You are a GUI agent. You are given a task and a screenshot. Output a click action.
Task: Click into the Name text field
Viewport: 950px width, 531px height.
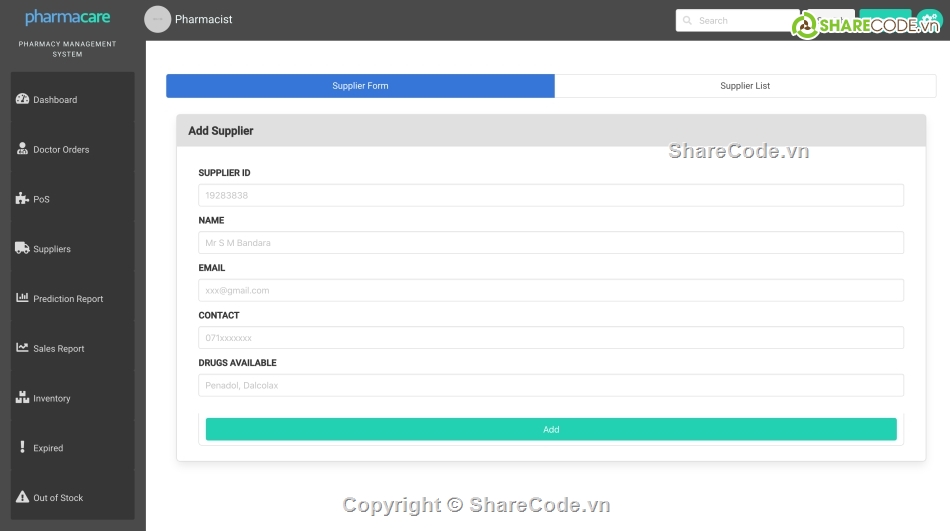pyautogui.click(x=550, y=243)
